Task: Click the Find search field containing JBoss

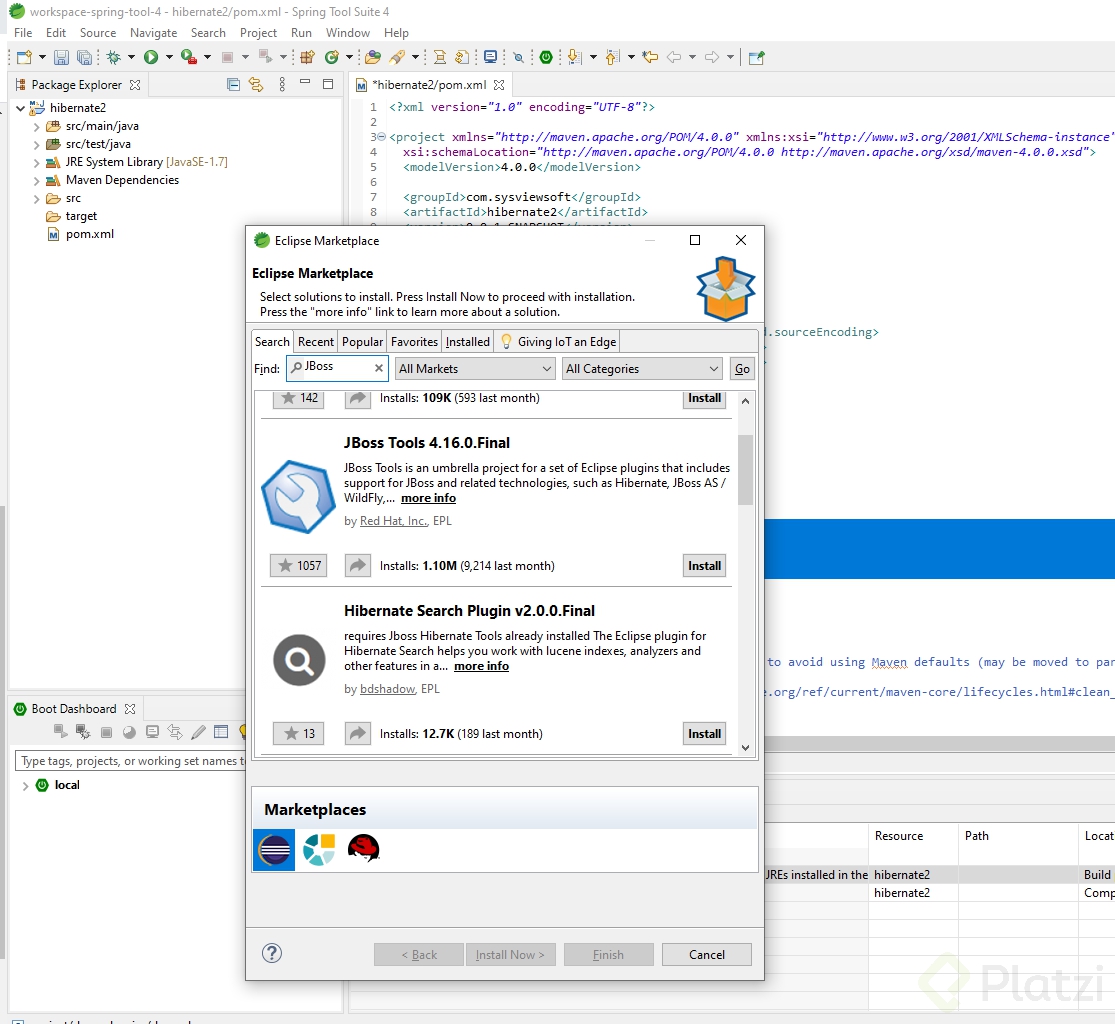Action: (x=337, y=368)
